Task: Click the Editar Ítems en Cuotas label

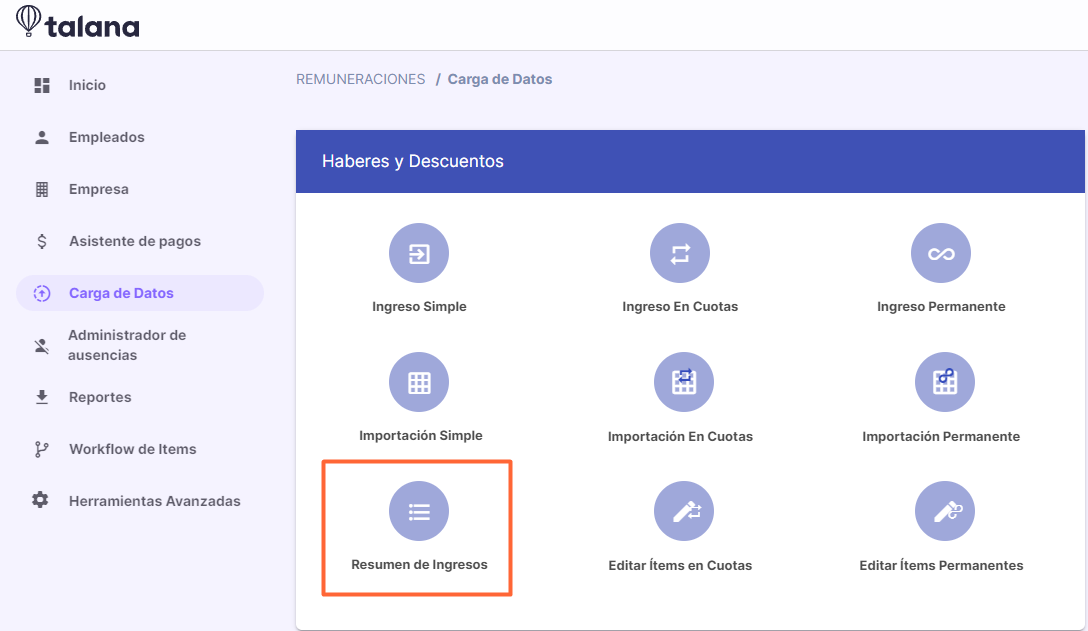Action: click(x=680, y=566)
